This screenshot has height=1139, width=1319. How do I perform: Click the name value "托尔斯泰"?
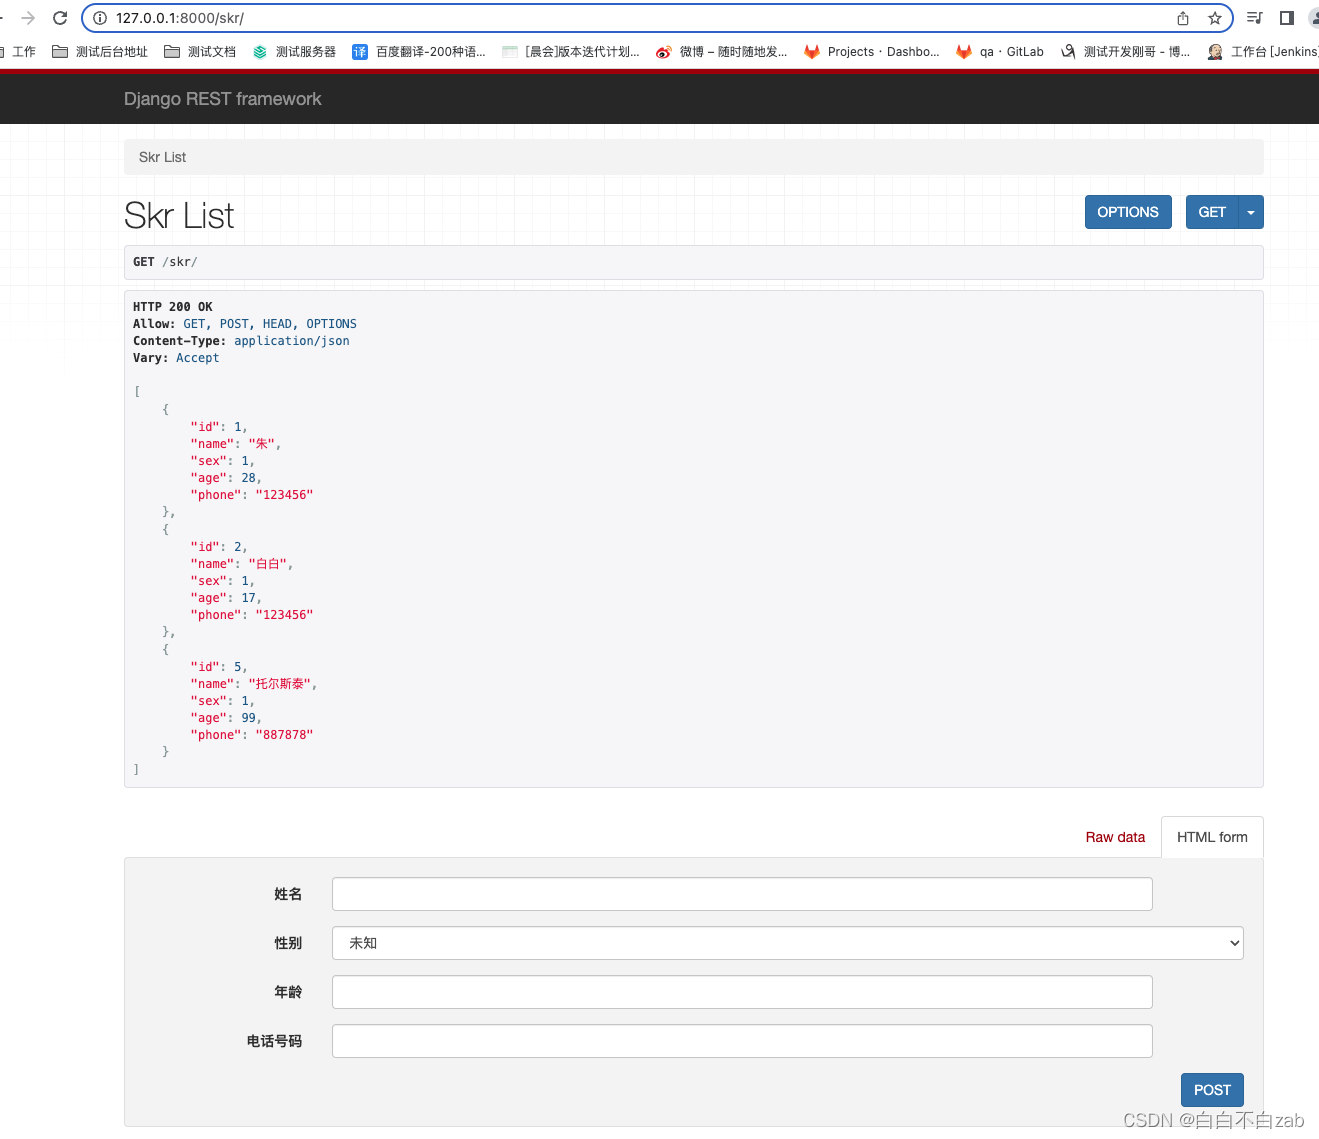[x=280, y=684]
